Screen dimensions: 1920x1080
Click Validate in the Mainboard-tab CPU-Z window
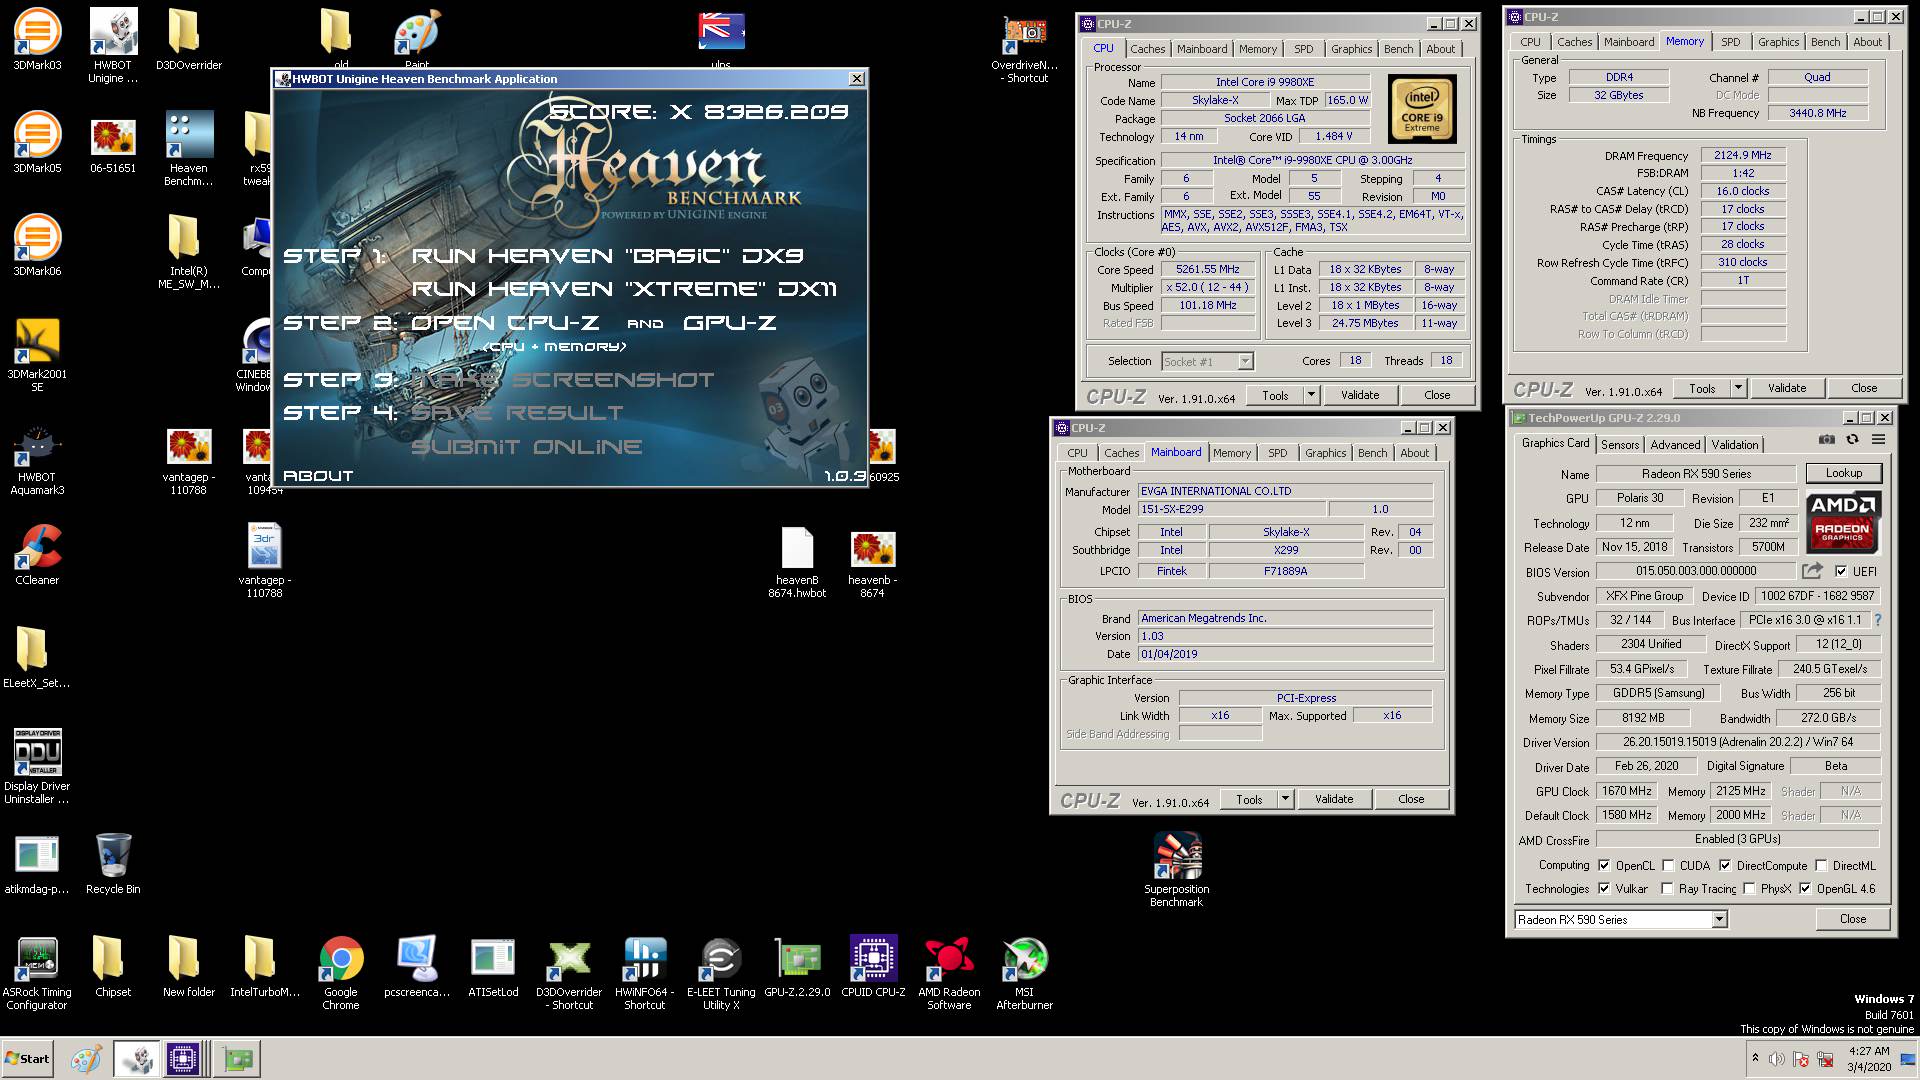pyautogui.click(x=1334, y=799)
